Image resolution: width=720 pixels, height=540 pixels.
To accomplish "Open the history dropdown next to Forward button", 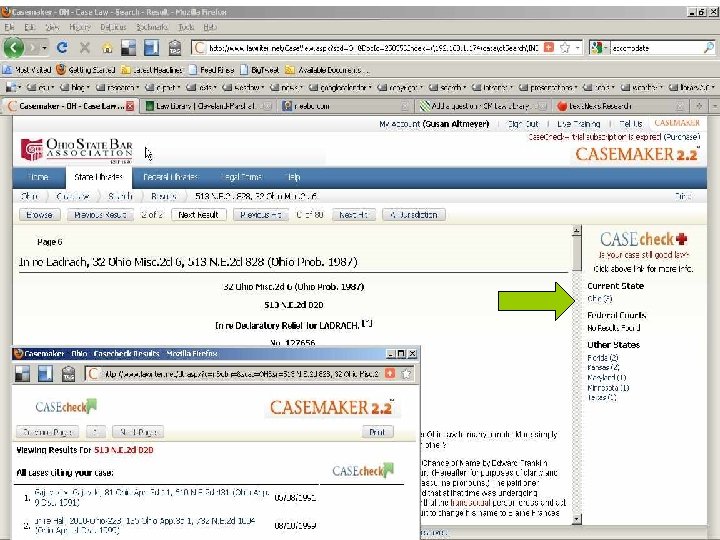I will click(x=44, y=47).
